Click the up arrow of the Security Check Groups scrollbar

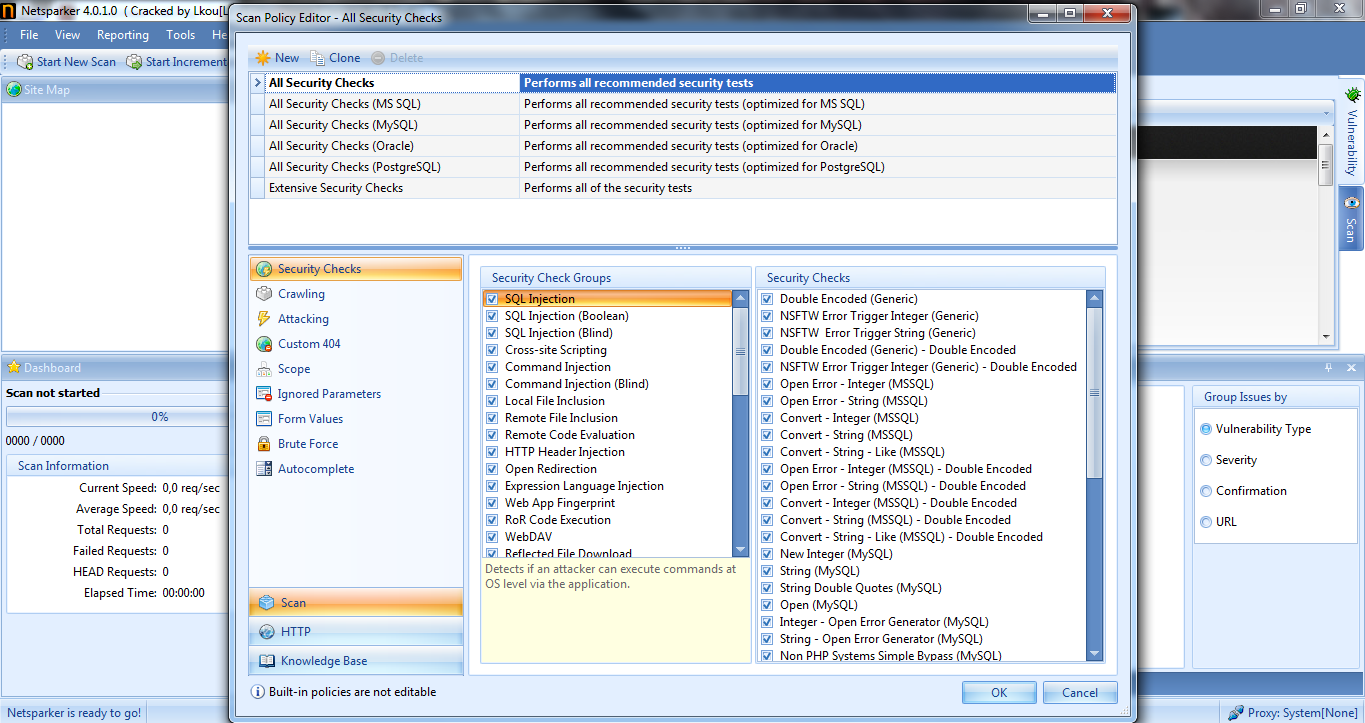(740, 298)
